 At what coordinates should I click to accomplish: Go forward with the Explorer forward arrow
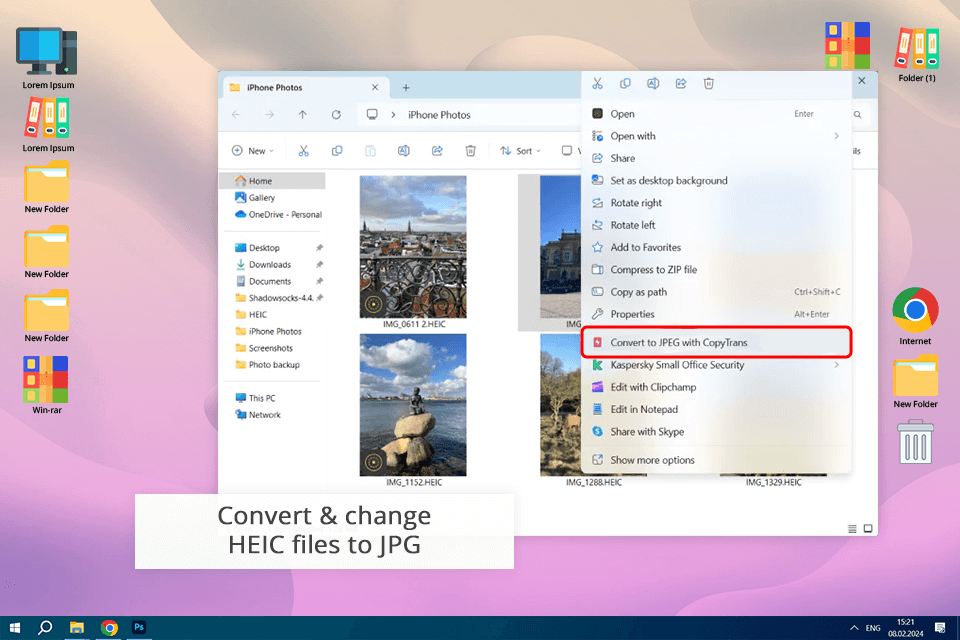[x=269, y=115]
